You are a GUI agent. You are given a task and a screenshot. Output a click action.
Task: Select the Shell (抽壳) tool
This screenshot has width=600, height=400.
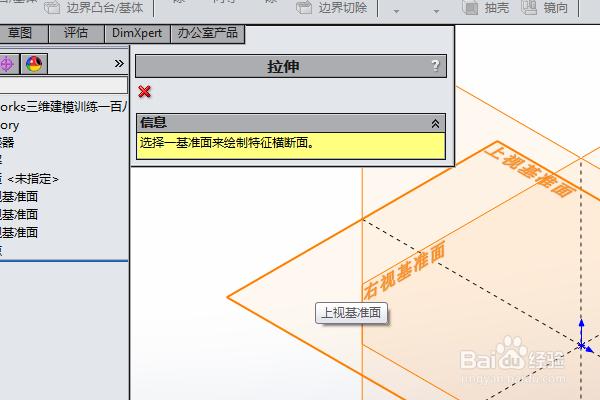tap(486, 8)
